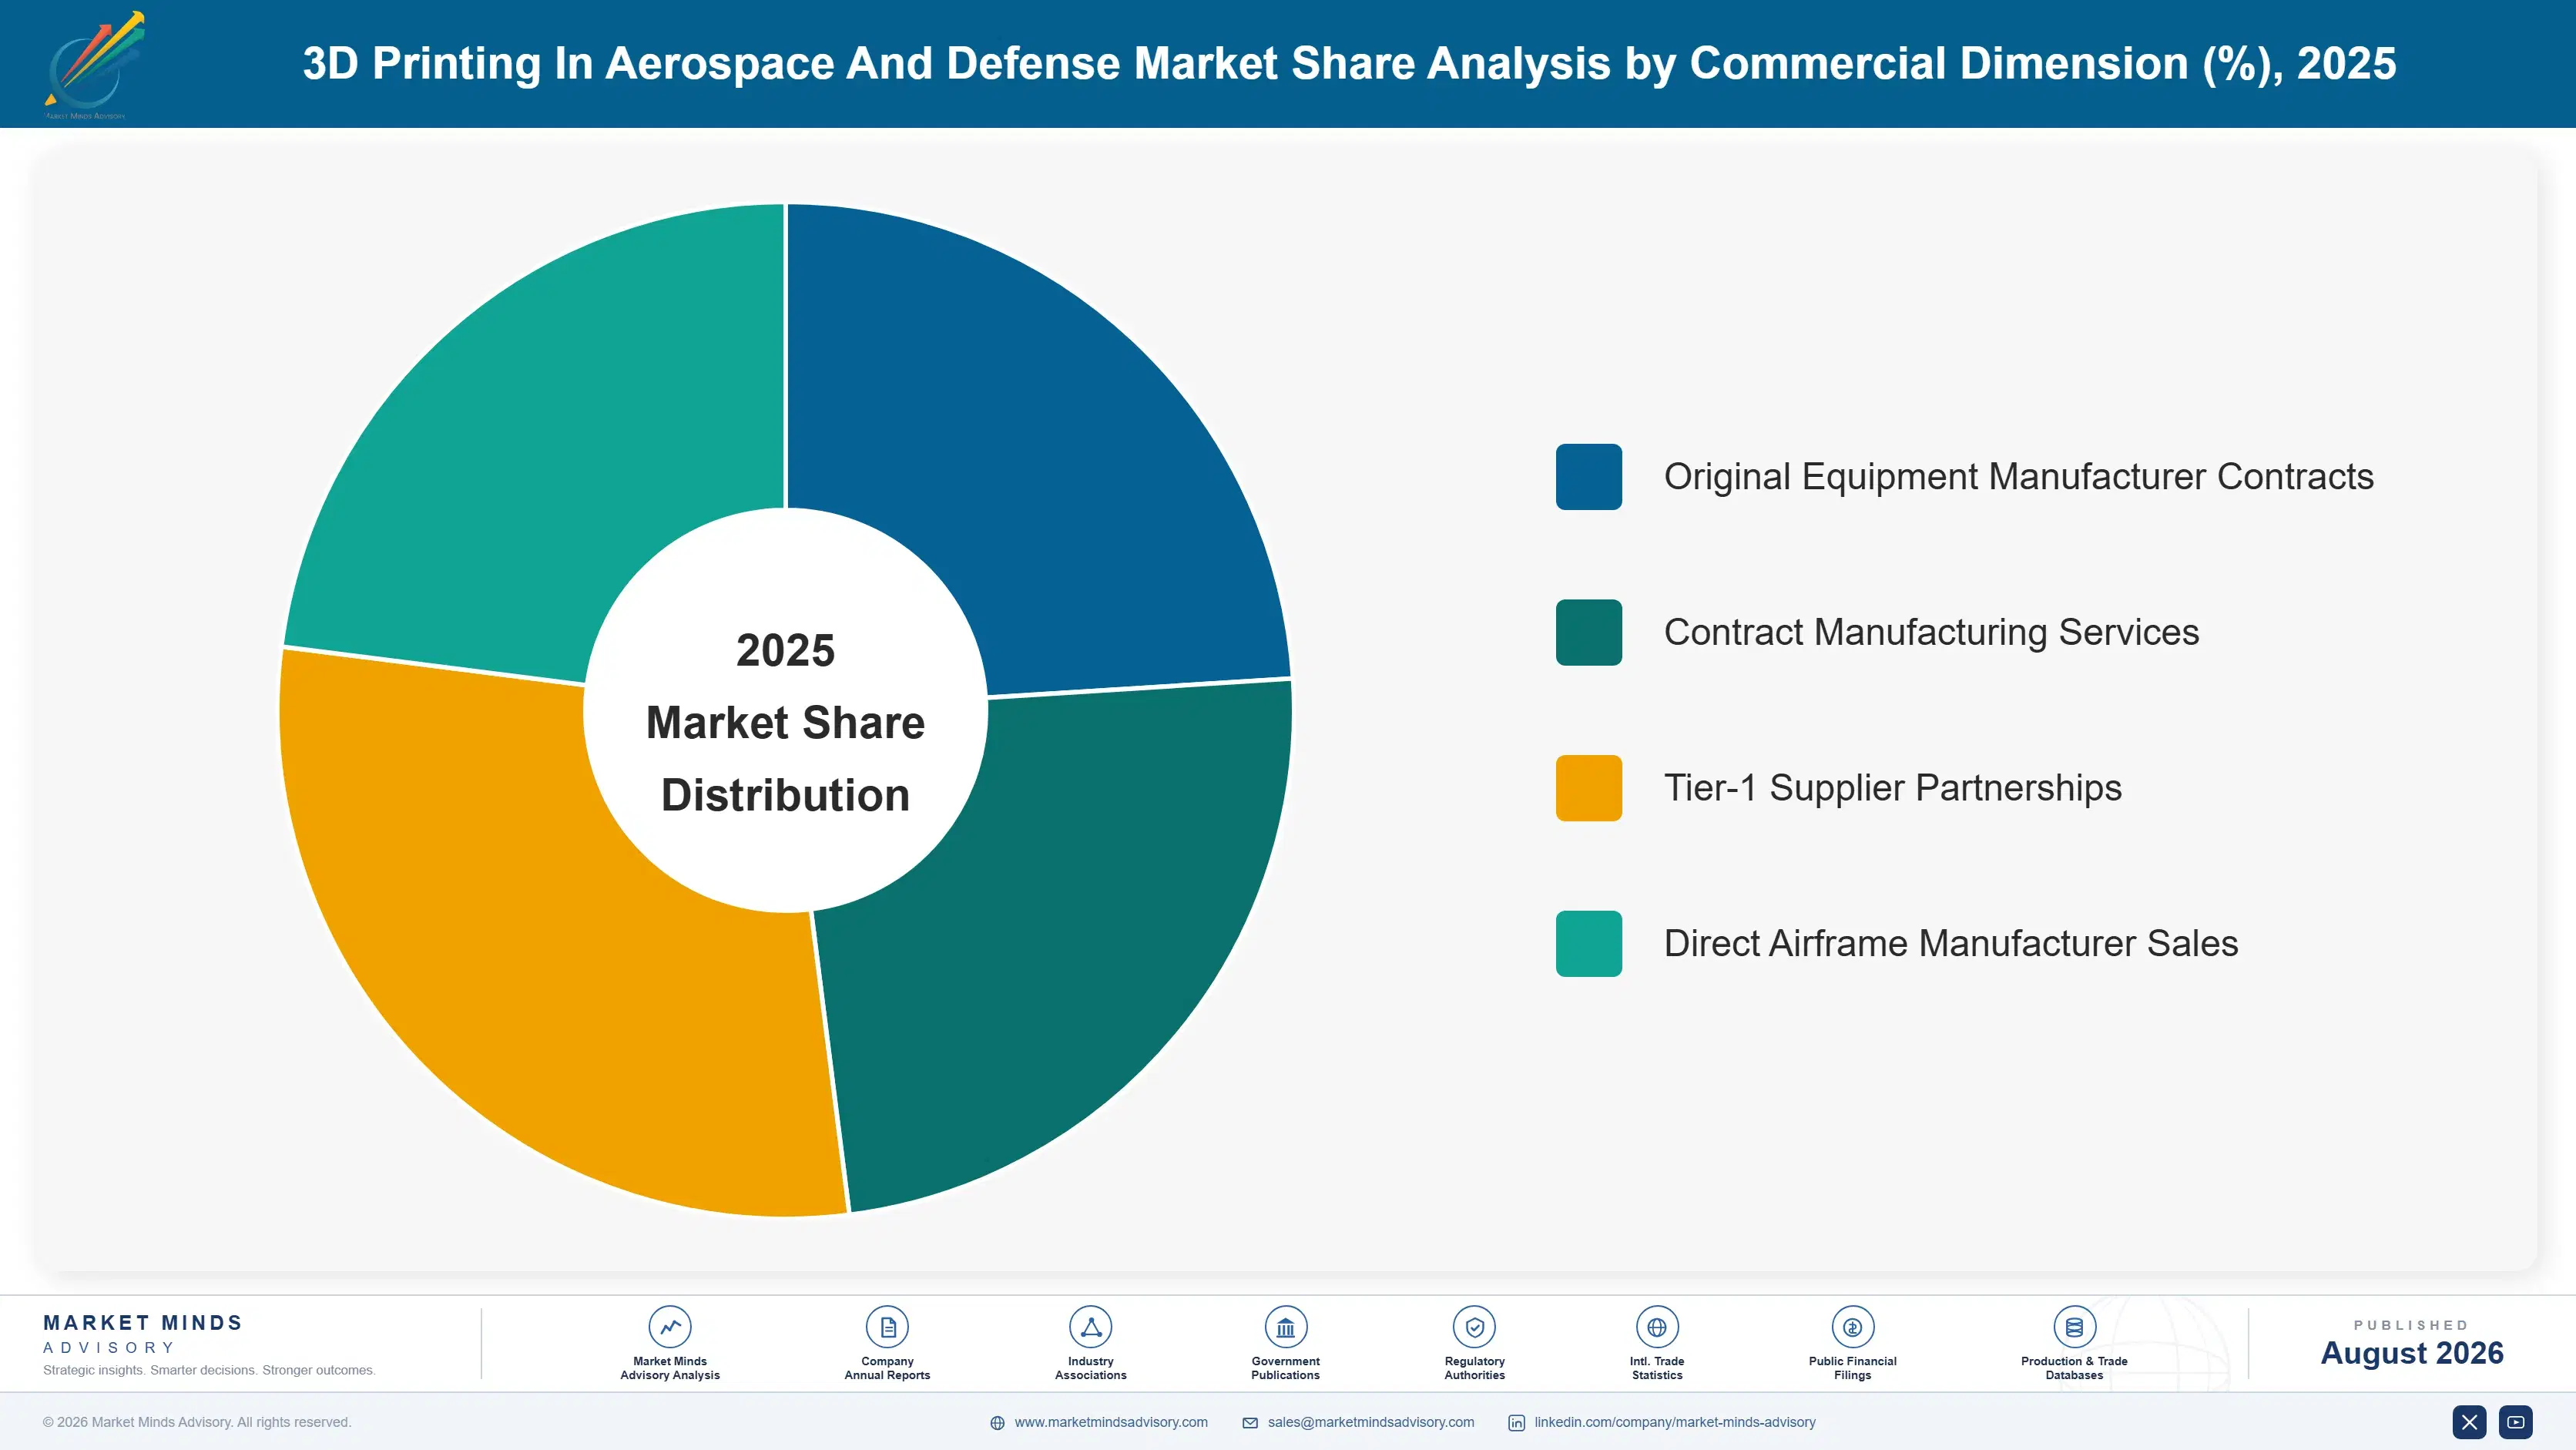Click the Regulatory Authorities shield icon

pyautogui.click(x=1474, y=1327)
